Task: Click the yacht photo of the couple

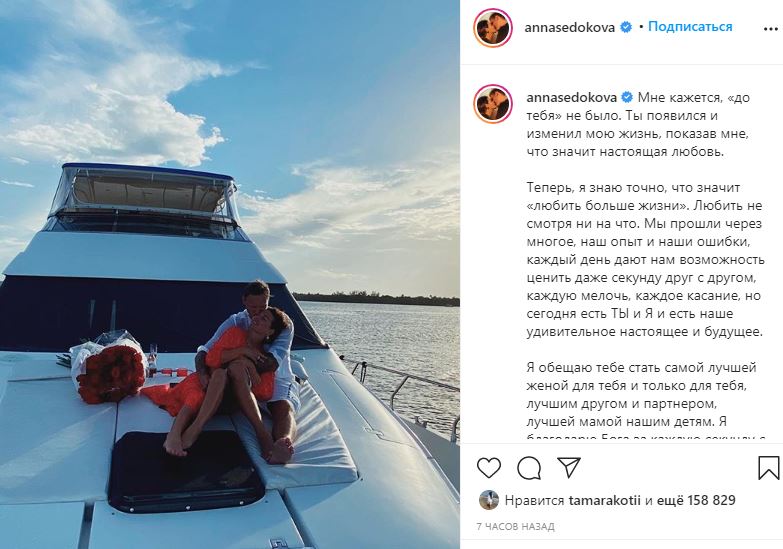Action: [x=230, y=274]
